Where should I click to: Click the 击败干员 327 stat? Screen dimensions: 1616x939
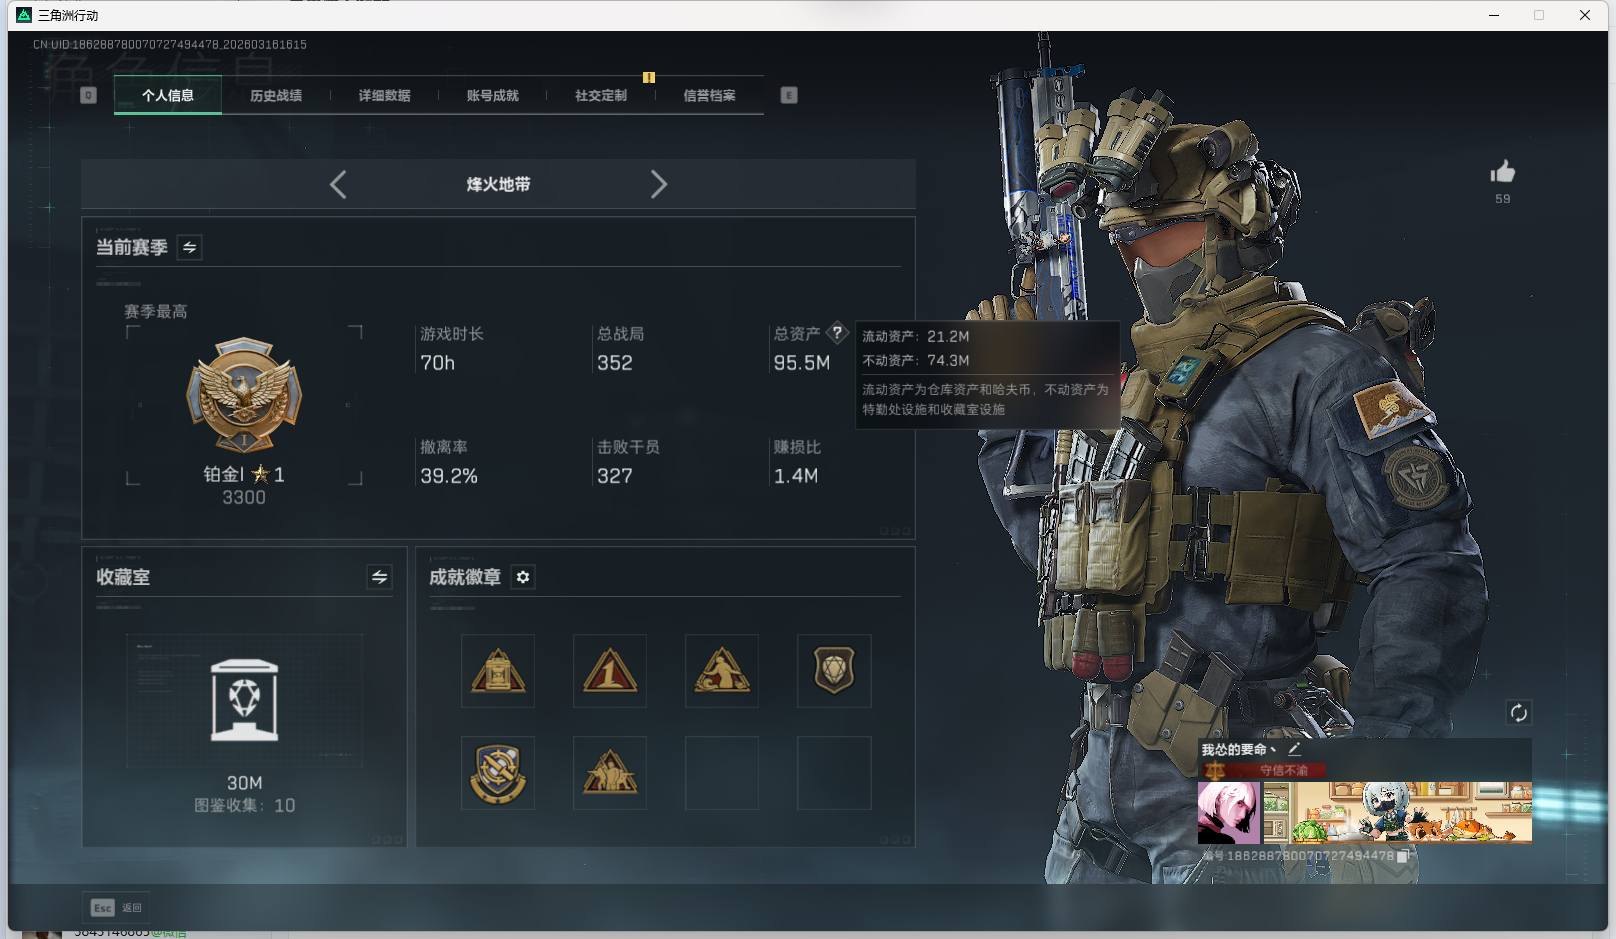point(628,462)
